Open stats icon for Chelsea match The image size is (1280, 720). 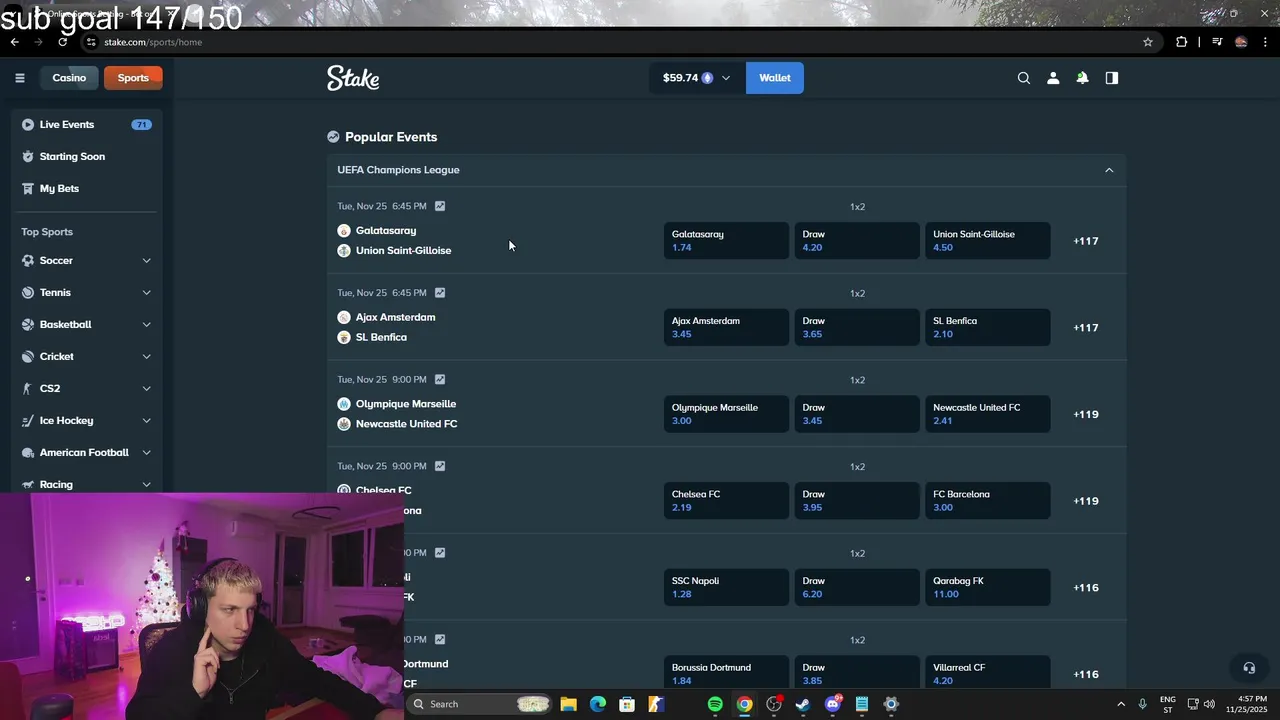coord(440,466)
